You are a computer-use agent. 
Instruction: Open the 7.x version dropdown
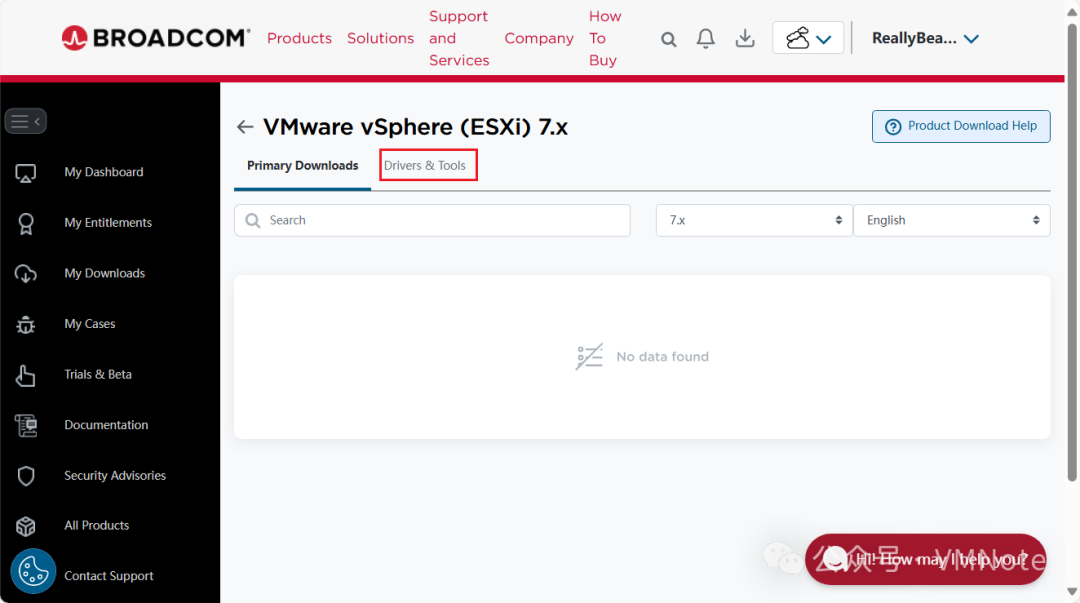click(754, 221)
